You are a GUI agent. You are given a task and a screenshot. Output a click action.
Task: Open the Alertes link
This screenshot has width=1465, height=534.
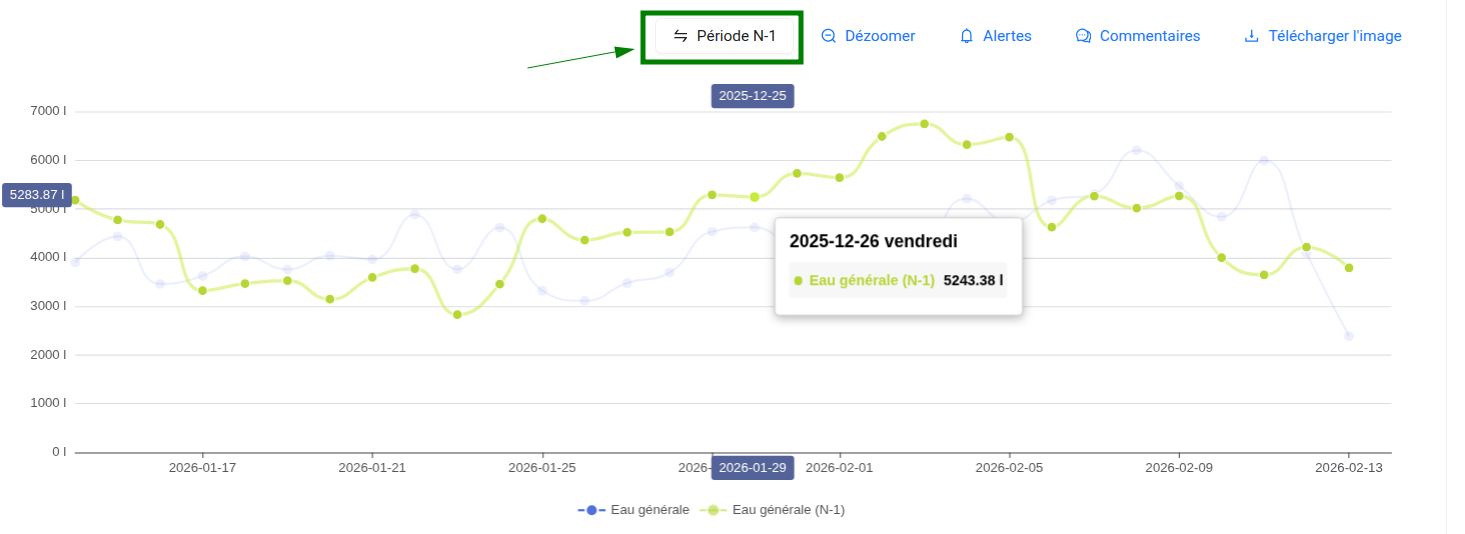click(1007, 36)
